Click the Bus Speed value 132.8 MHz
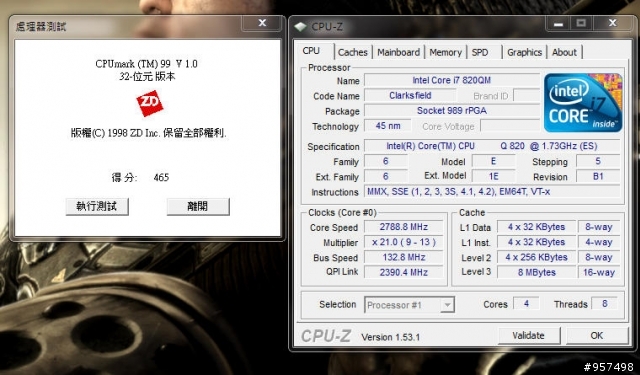This screenshot has width=640, height=375. tap(404, 257)
